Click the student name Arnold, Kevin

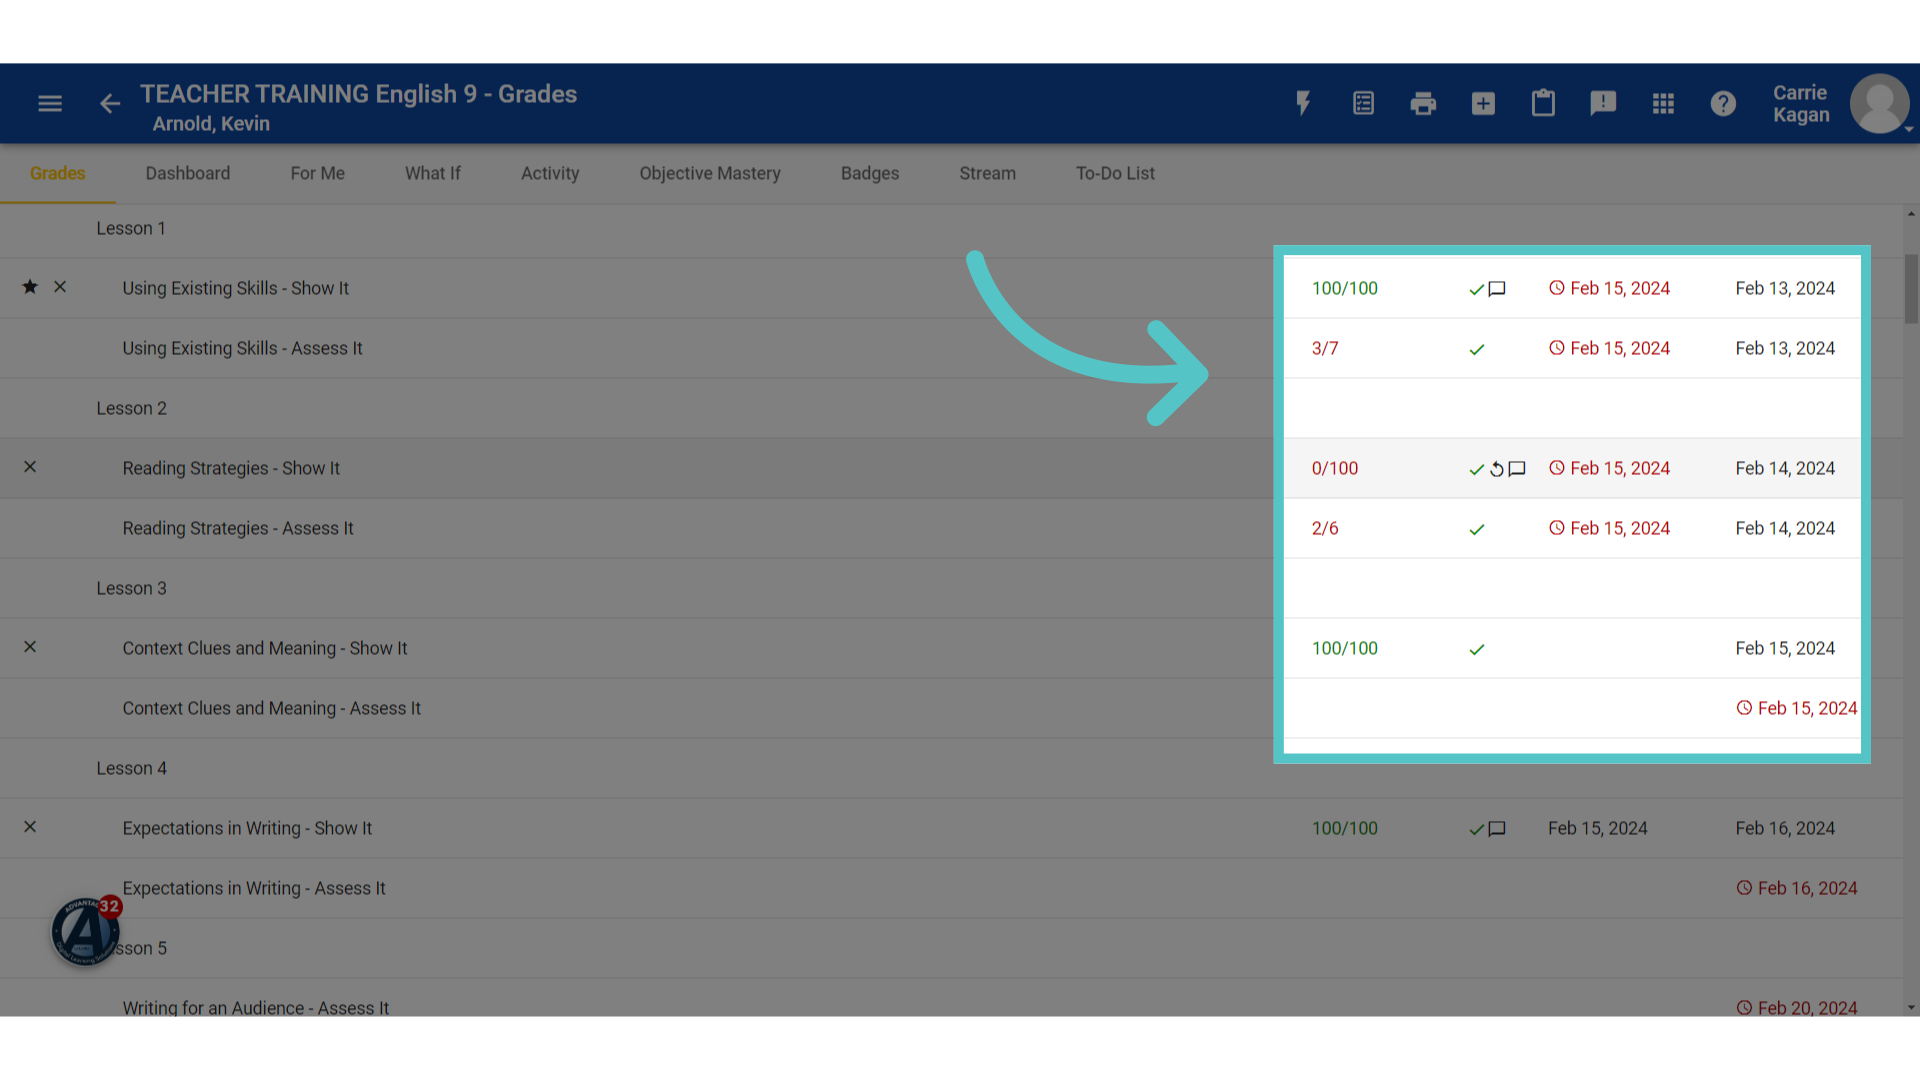211,124
